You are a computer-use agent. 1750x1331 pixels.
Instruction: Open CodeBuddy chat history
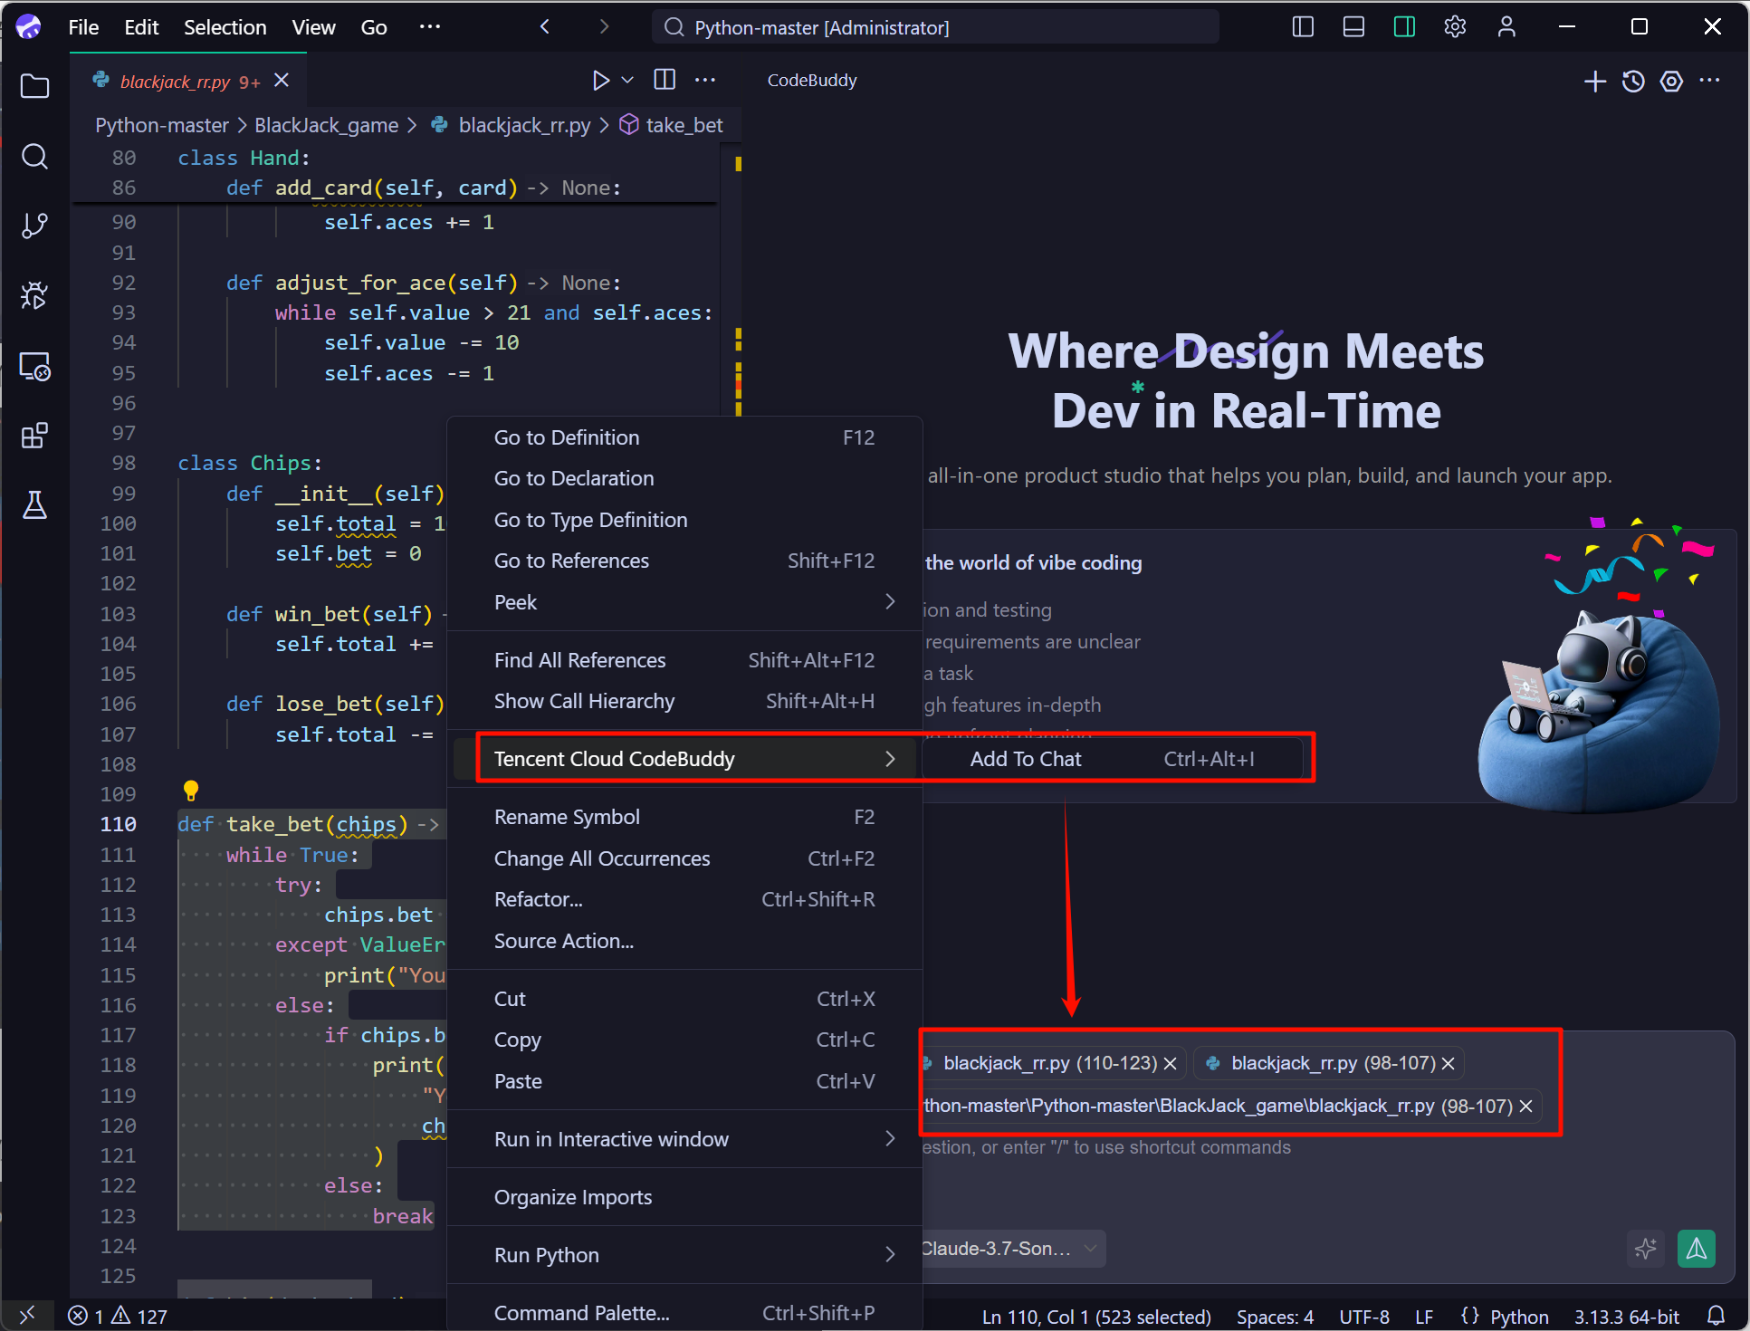(x=1633, y=82)
